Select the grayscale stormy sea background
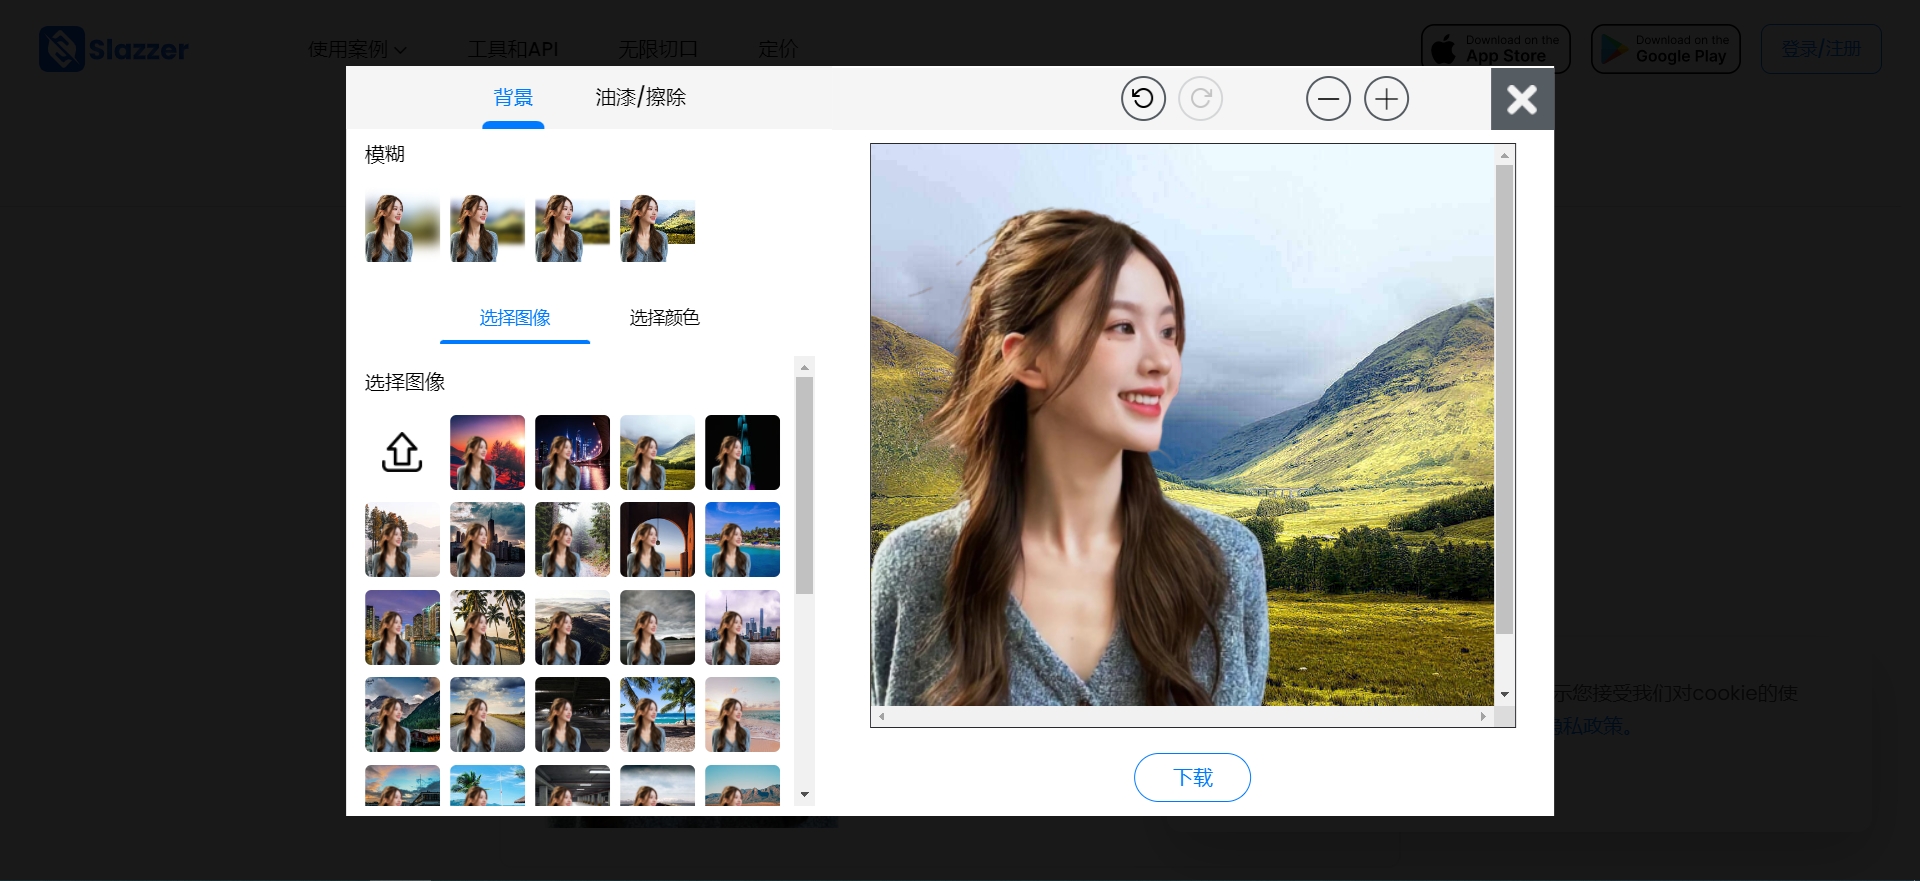1920x881 pixels. 657,627
